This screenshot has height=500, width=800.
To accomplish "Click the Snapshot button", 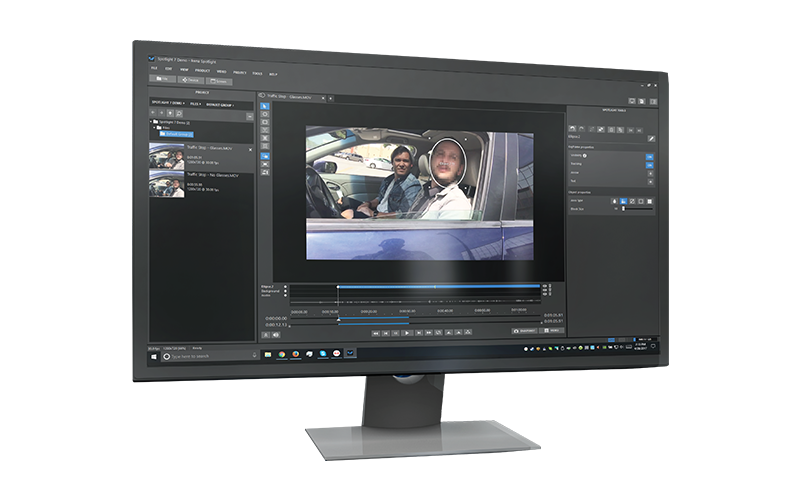I will click(525, 331).
